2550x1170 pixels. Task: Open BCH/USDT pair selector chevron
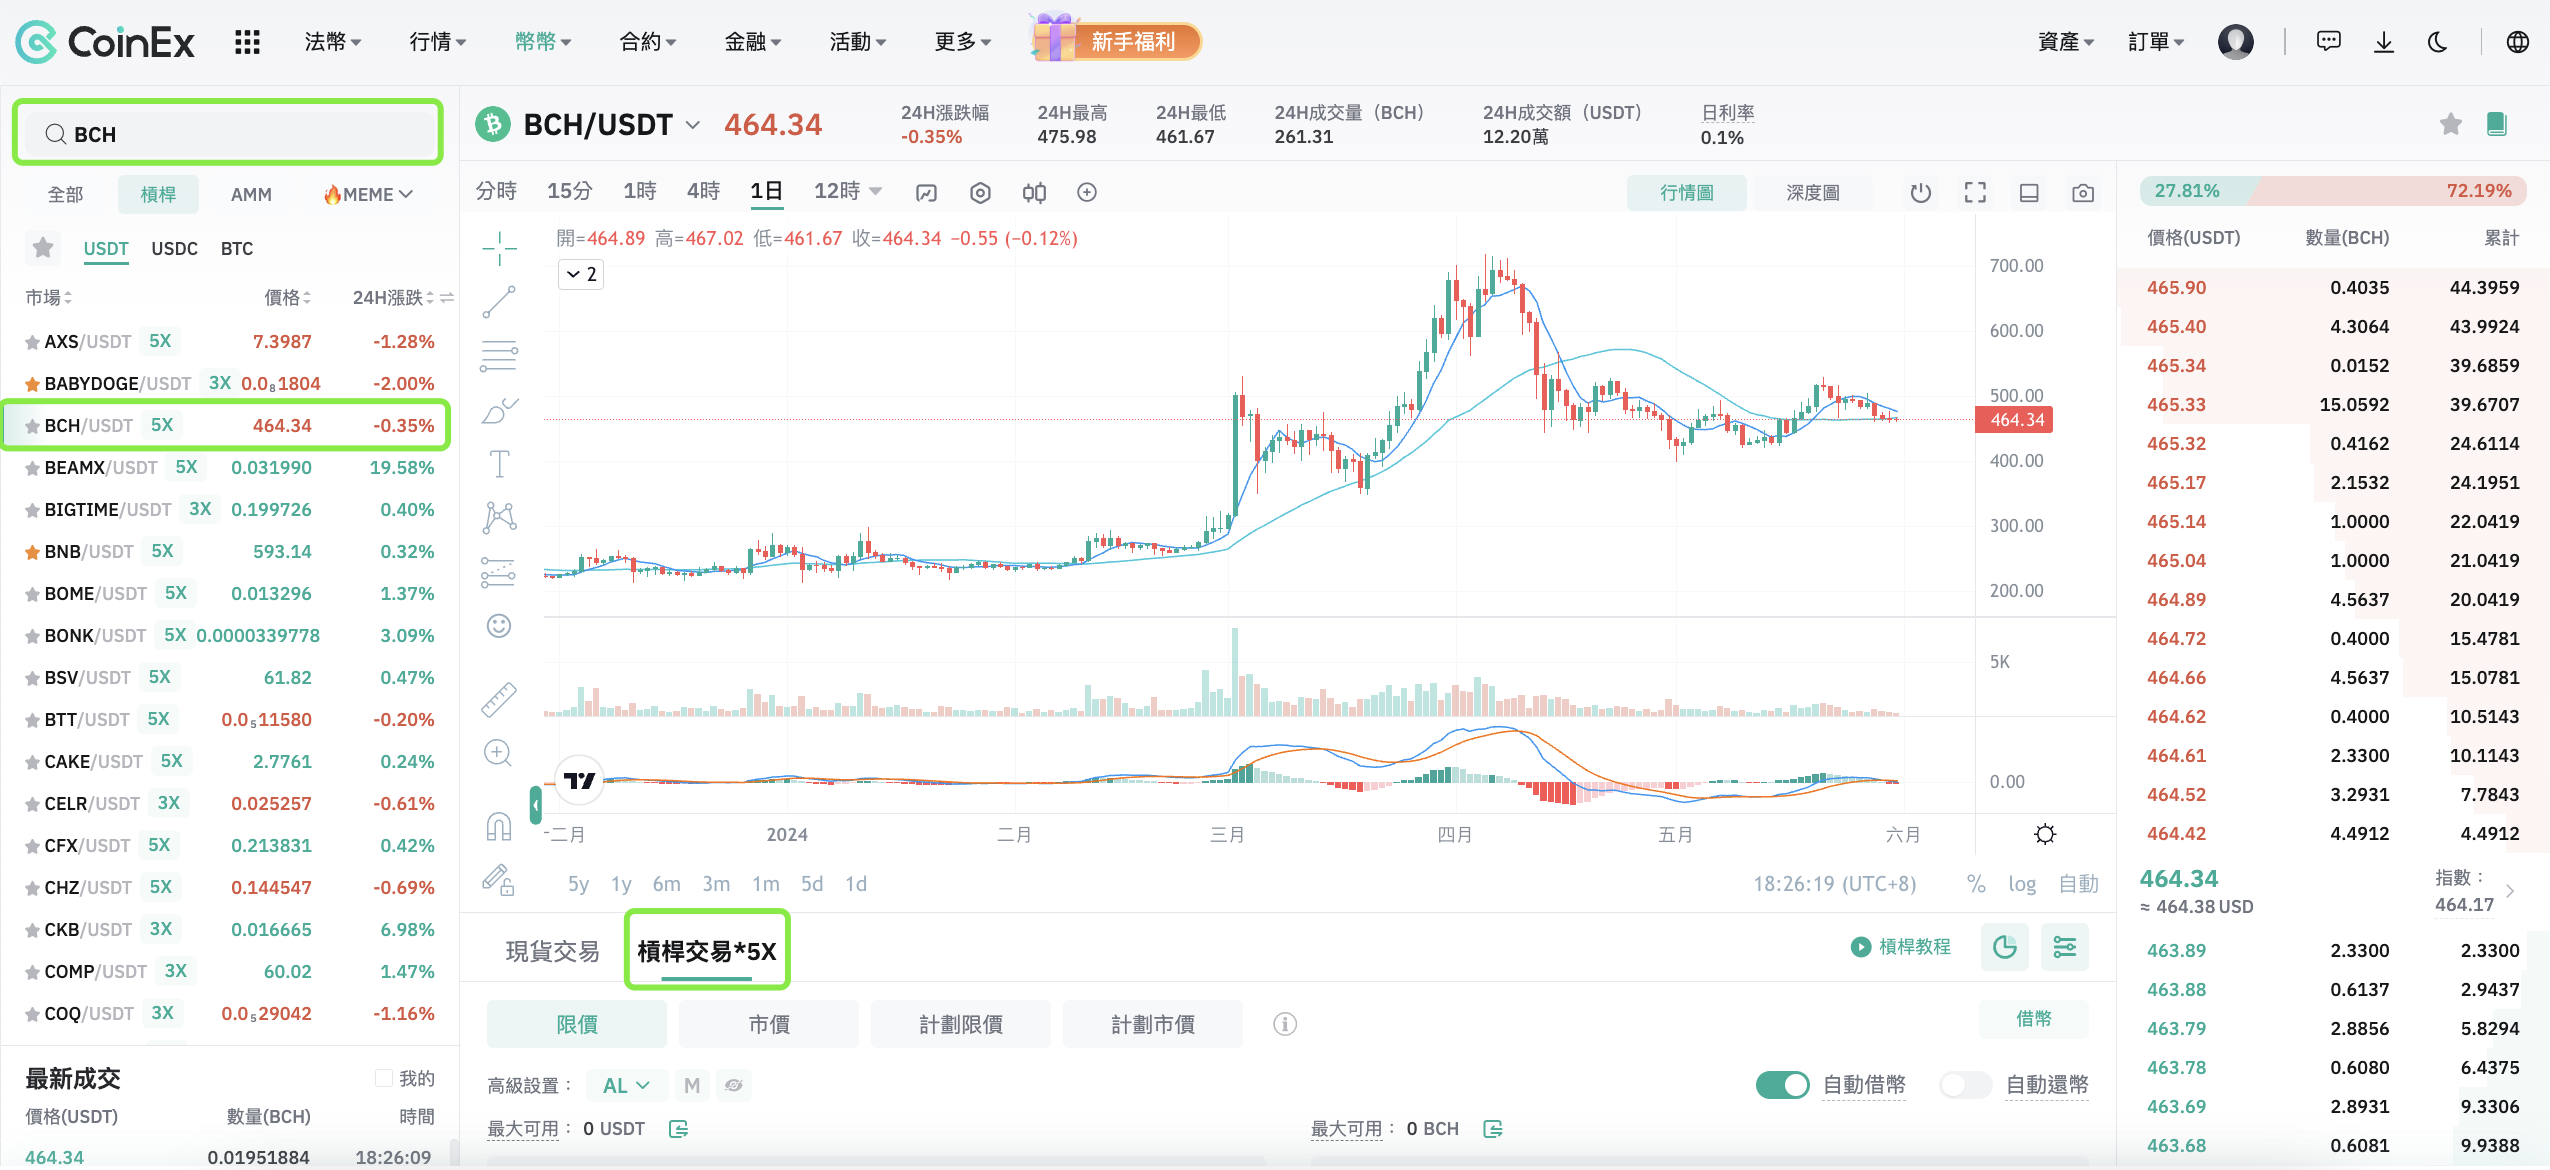click(x=693, y=125)
